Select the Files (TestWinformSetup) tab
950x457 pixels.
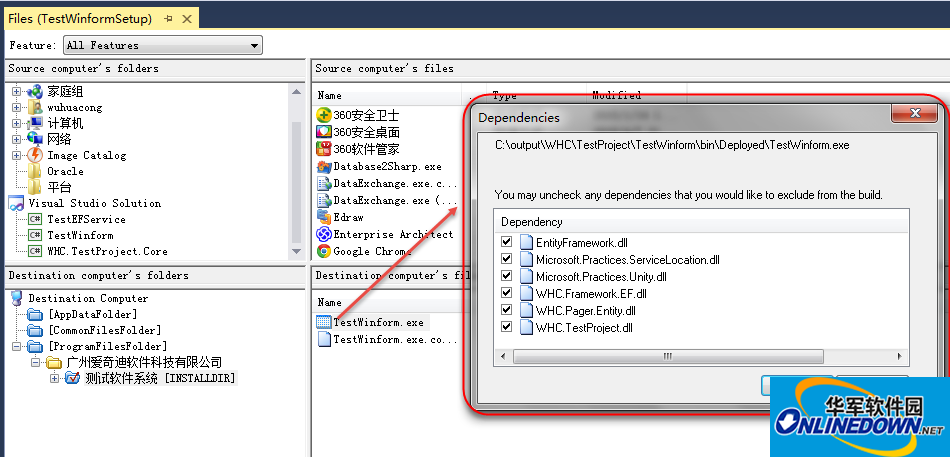coord(80,19)
